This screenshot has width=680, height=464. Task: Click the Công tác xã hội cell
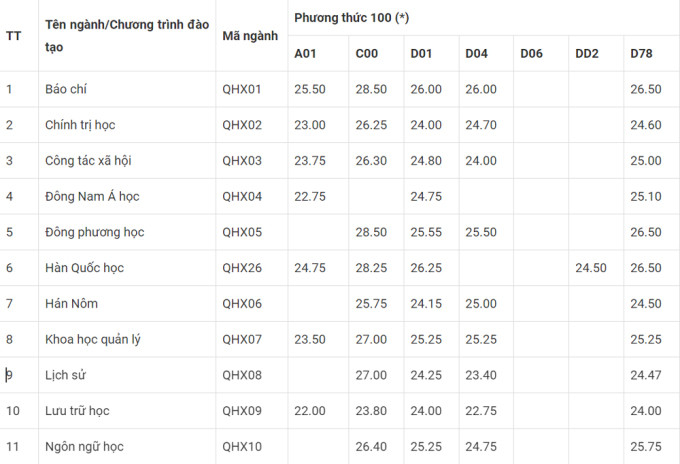tap(88, 160)
